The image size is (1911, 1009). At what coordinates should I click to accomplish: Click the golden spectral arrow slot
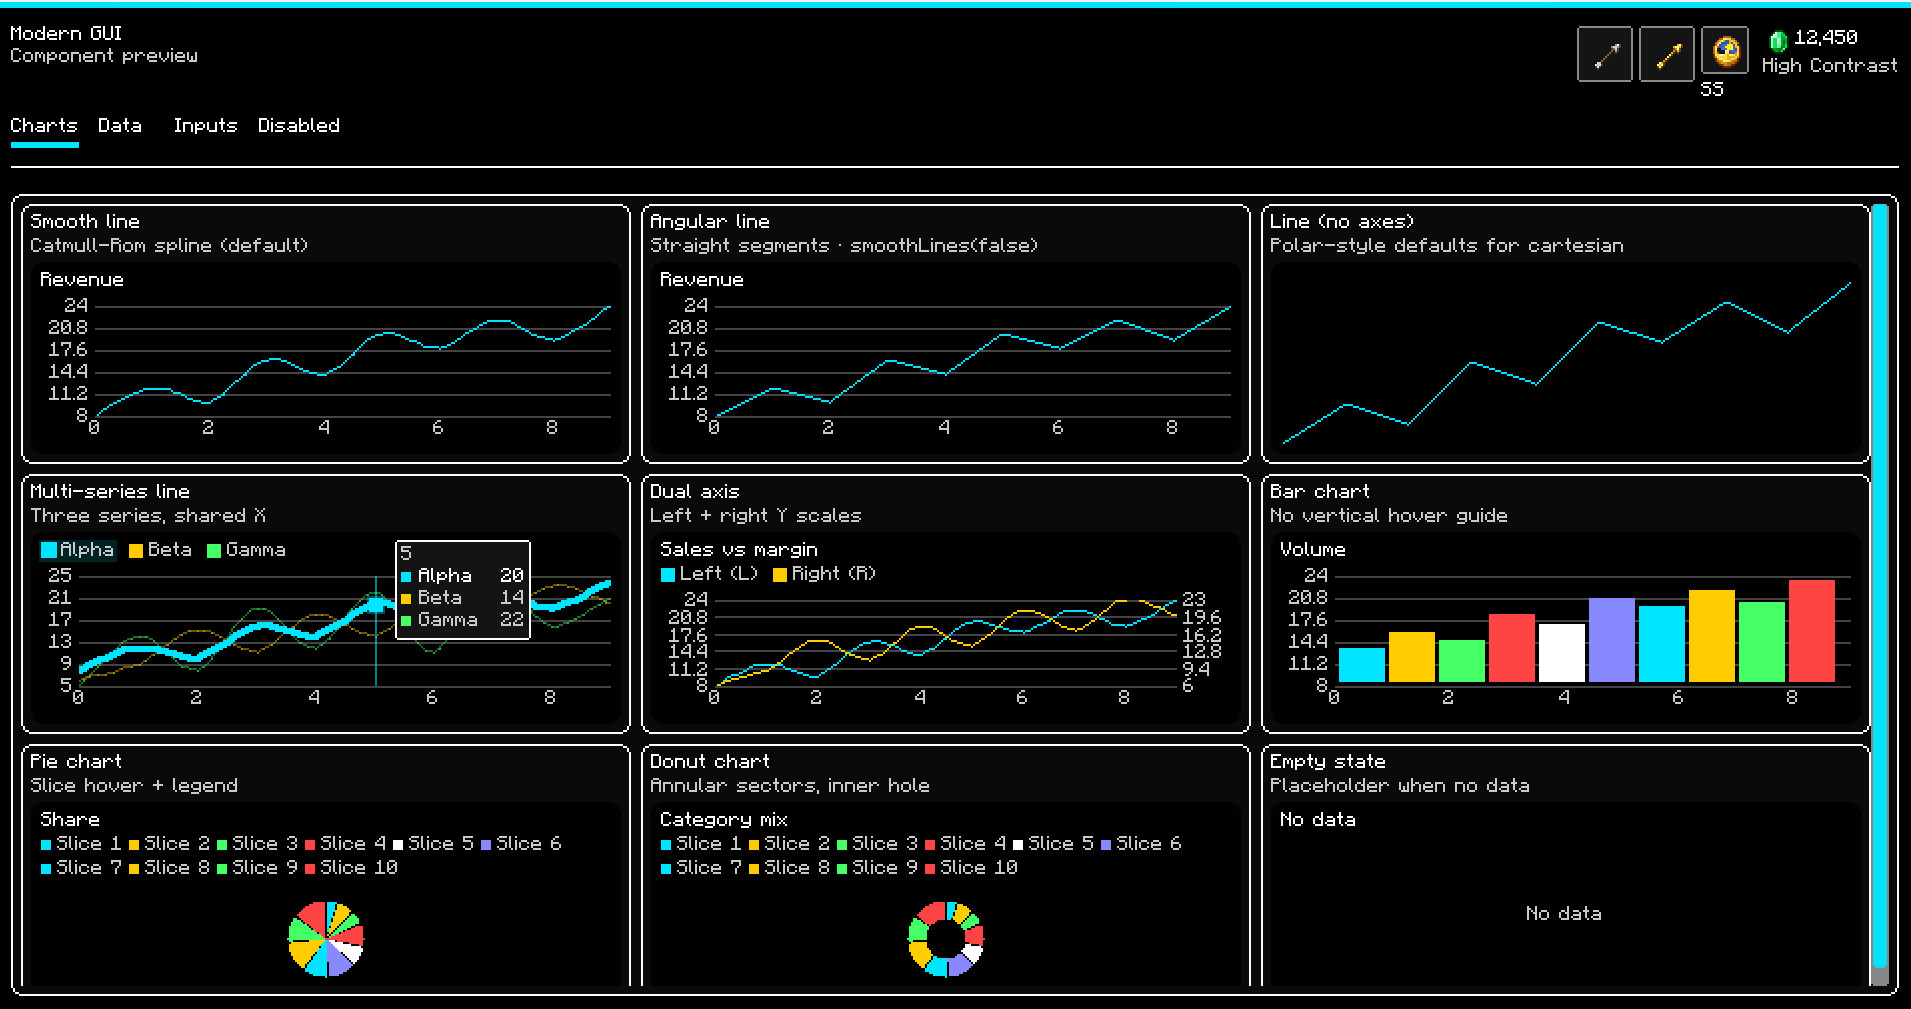tap(1666, 54)
